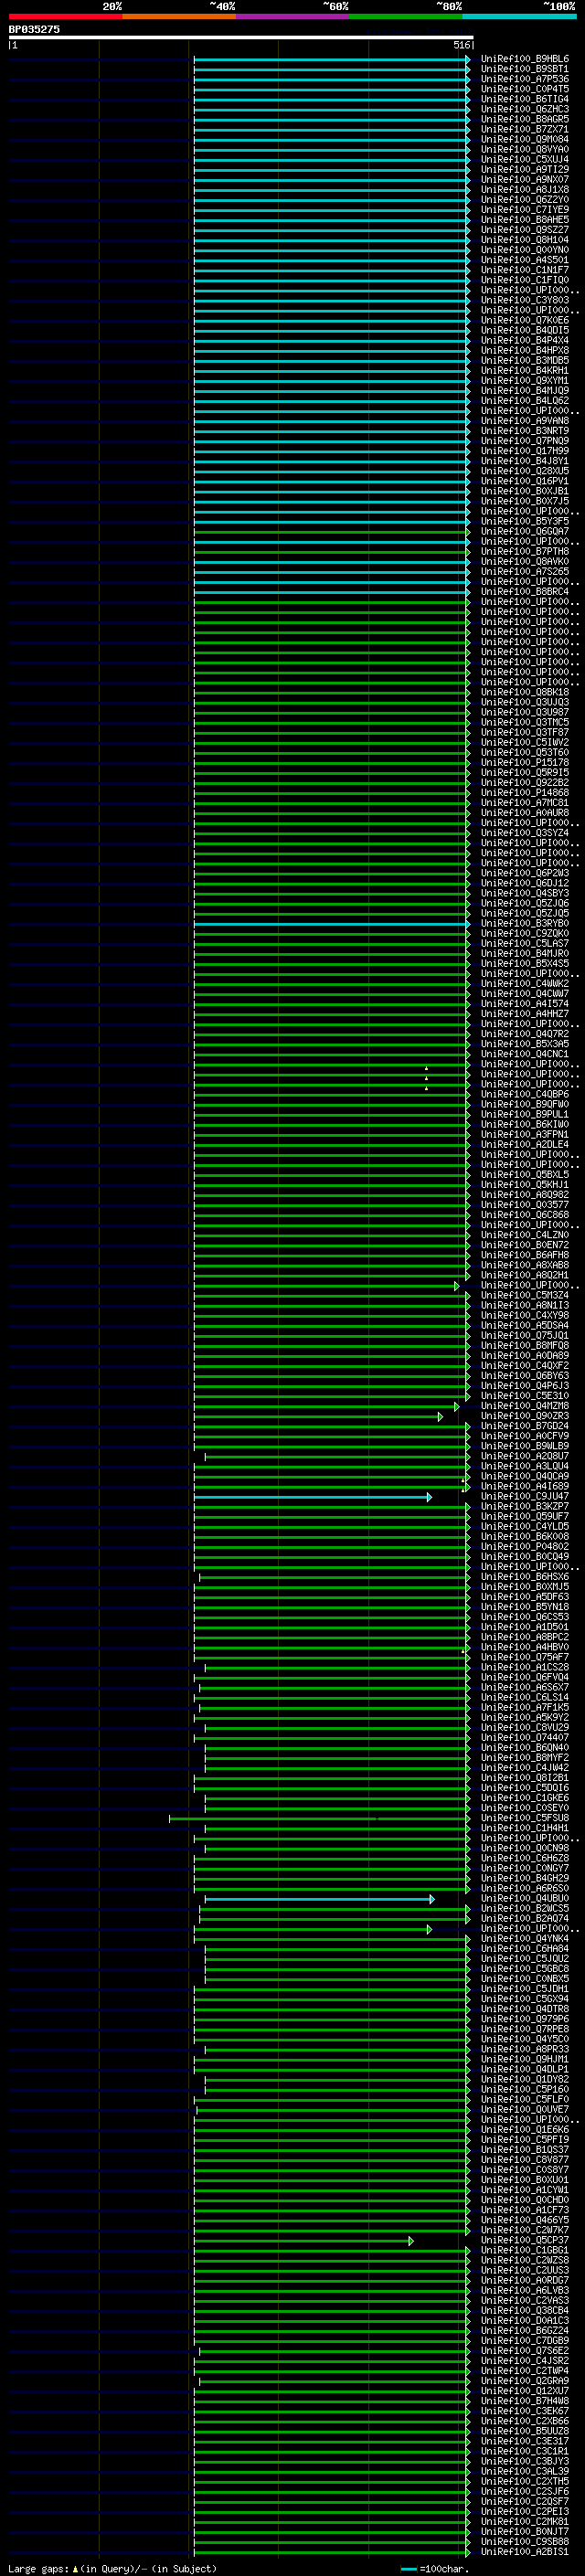
Task: Select the UniRef100_C5FSU8 label
Action: 525,1818
